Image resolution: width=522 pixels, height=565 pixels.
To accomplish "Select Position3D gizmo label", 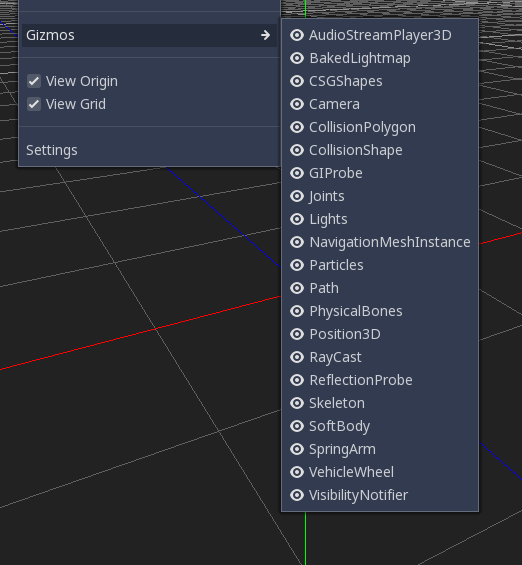I will (345, 334).
